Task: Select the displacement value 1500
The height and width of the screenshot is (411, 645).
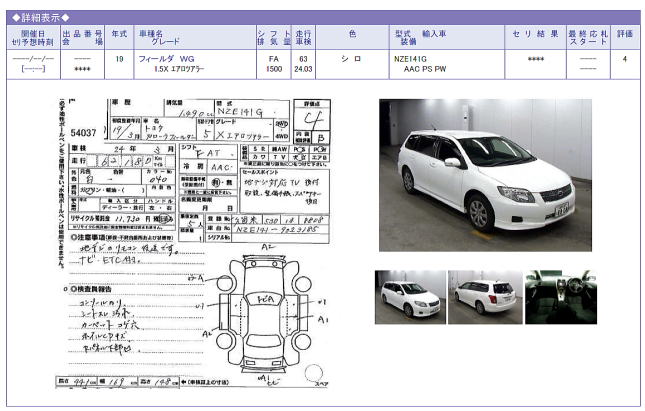Action: tap(274, 69)
